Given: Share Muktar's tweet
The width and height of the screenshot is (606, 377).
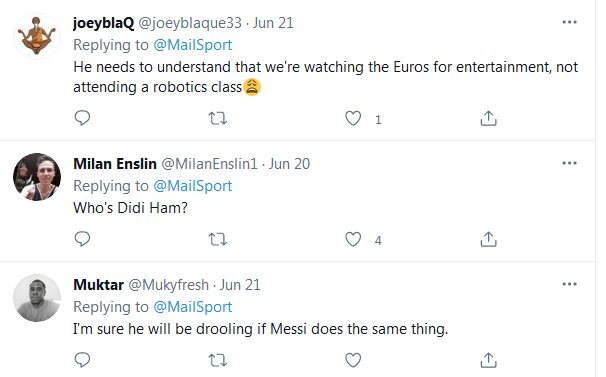Looking at the screenshot, I should [488, 360].
